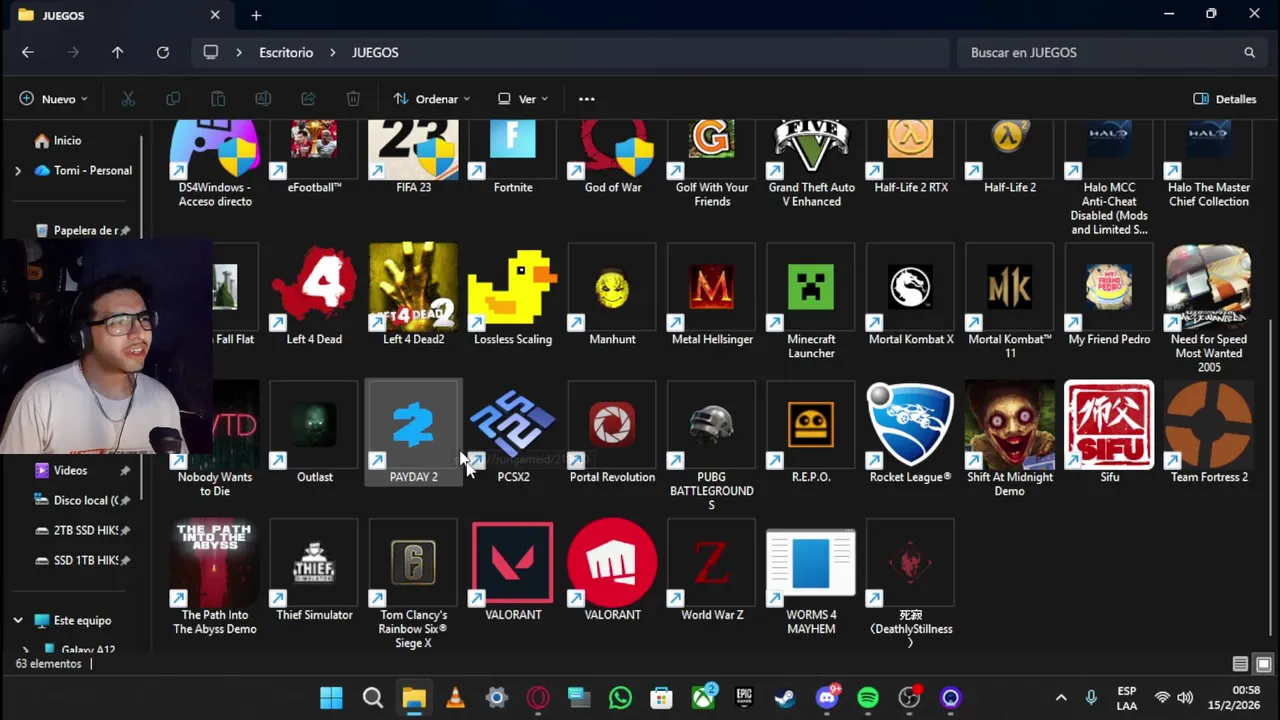Click the file list vertical scrollbar
Image resolution: width=1280 pixels, height=720 pixels.
tap(1272, 477)
